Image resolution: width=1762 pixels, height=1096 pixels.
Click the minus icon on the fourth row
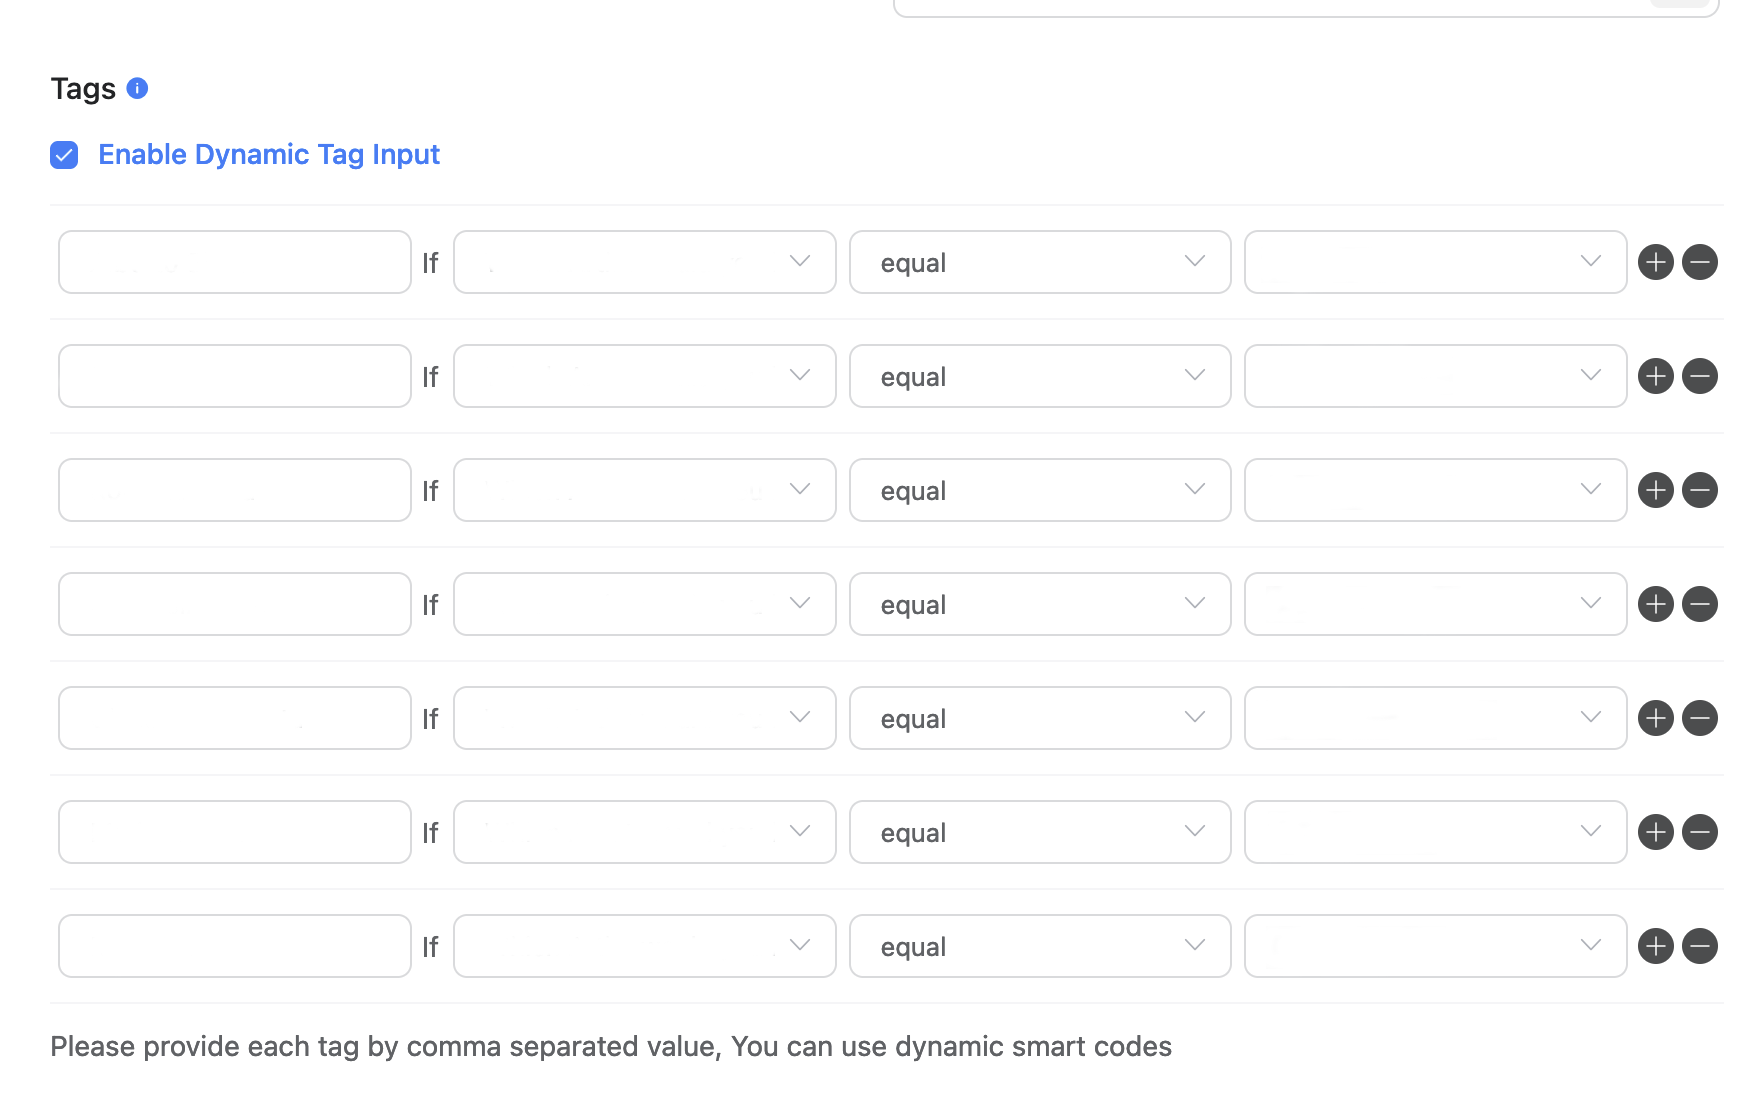[x=1700, y=604]
